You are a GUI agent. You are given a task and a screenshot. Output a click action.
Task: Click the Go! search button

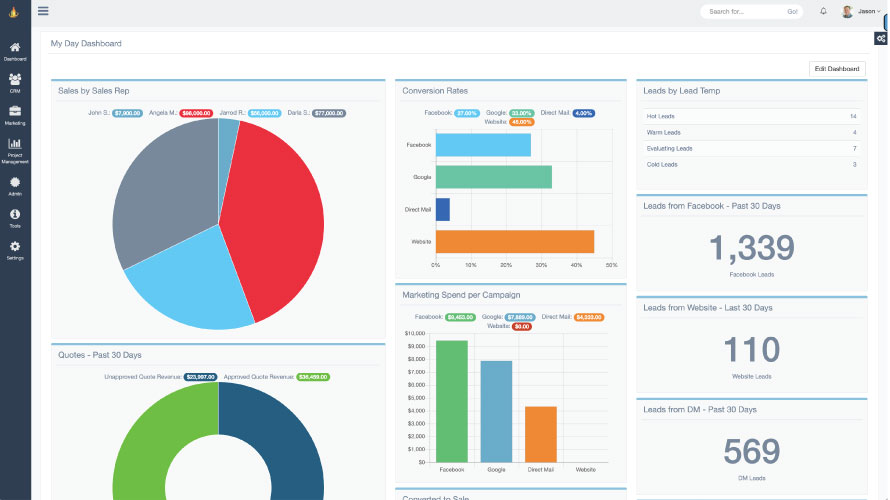tap(792, 11)
